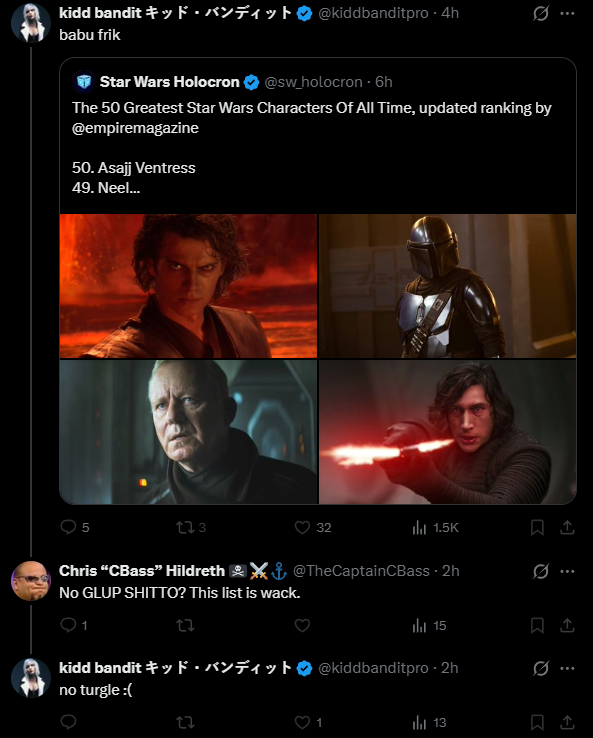593x738 pixels.
Task: Share the babu frik tweet
Action: (x=567, y=528)
